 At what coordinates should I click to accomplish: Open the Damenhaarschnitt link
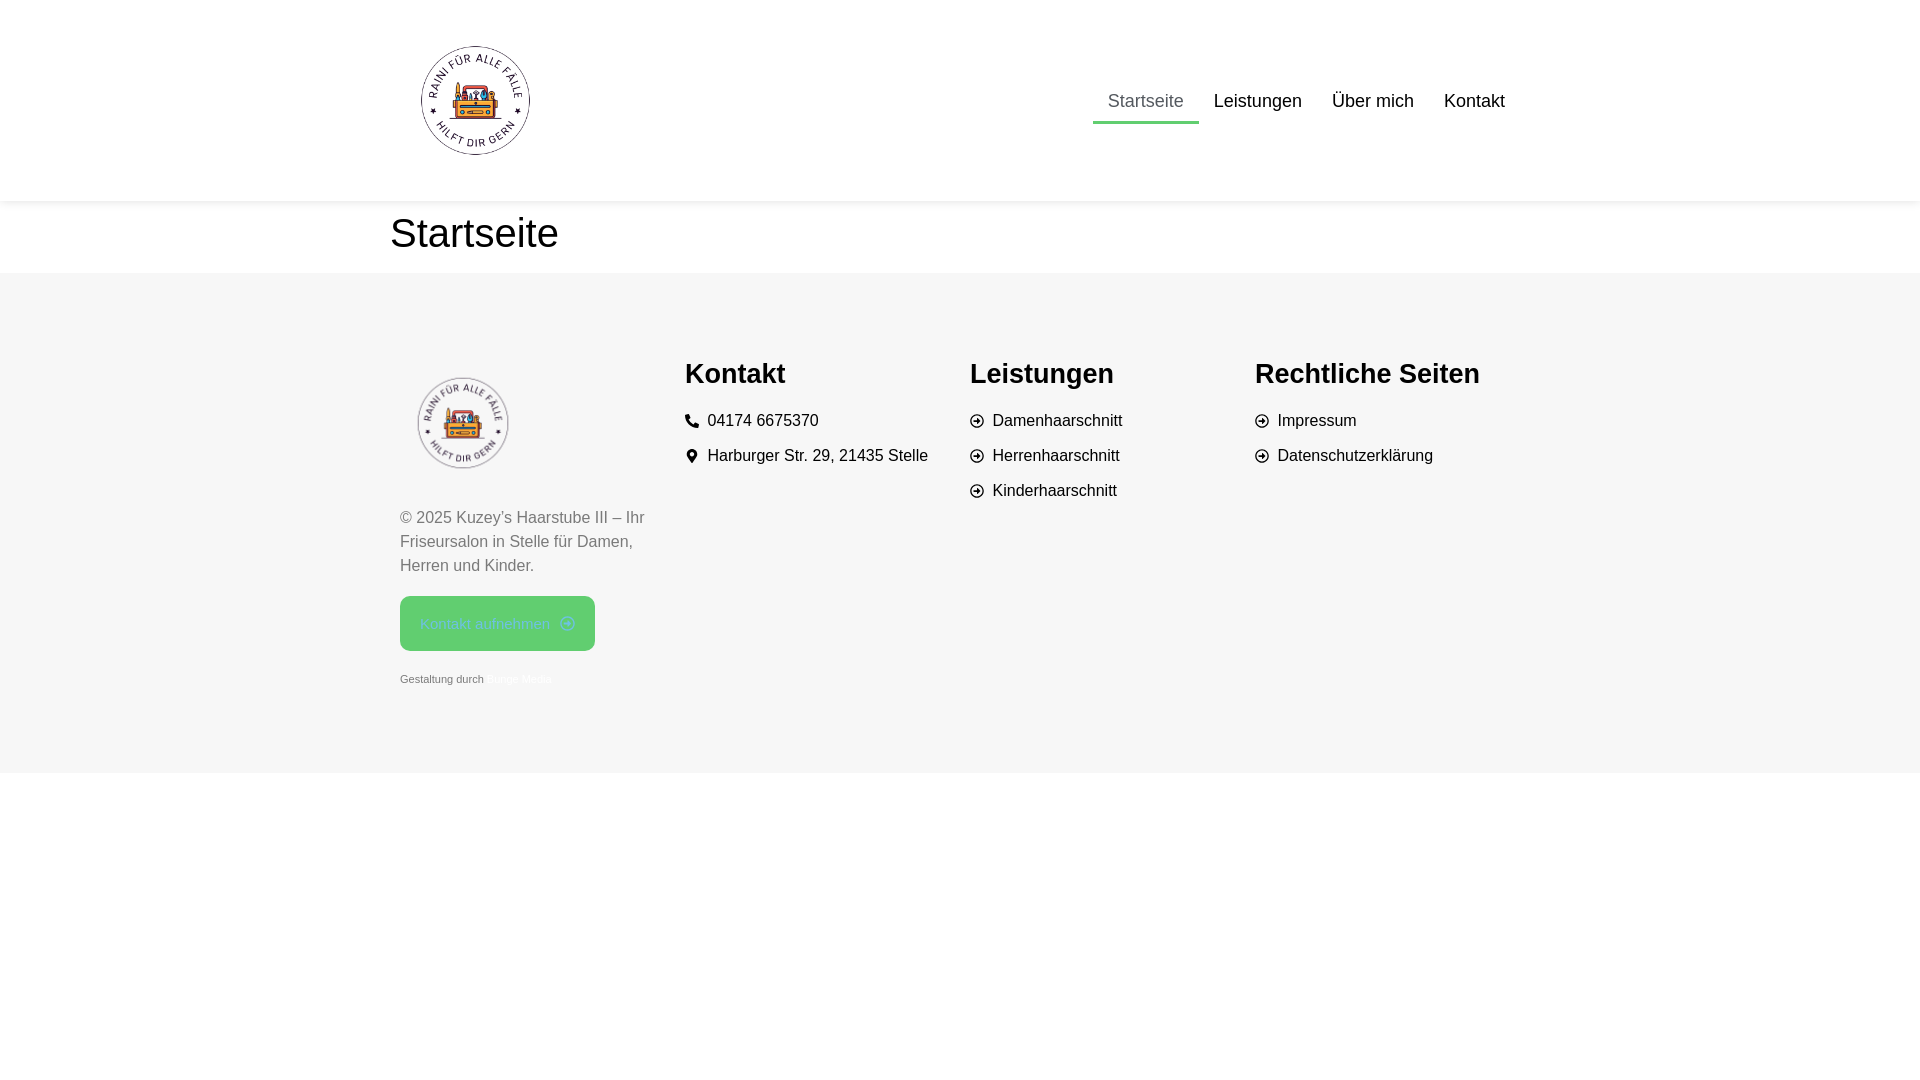pyautogui.click(x=1057, y=421)
